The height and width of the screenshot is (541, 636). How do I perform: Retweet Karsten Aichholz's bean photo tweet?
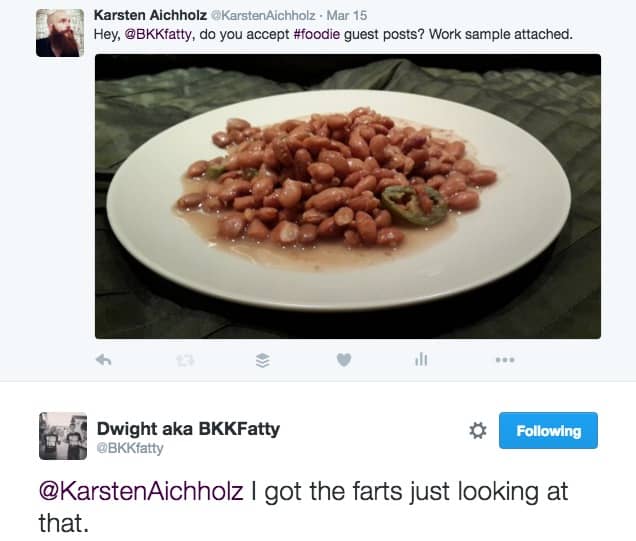pyautogui.click(x=185, y=360)
